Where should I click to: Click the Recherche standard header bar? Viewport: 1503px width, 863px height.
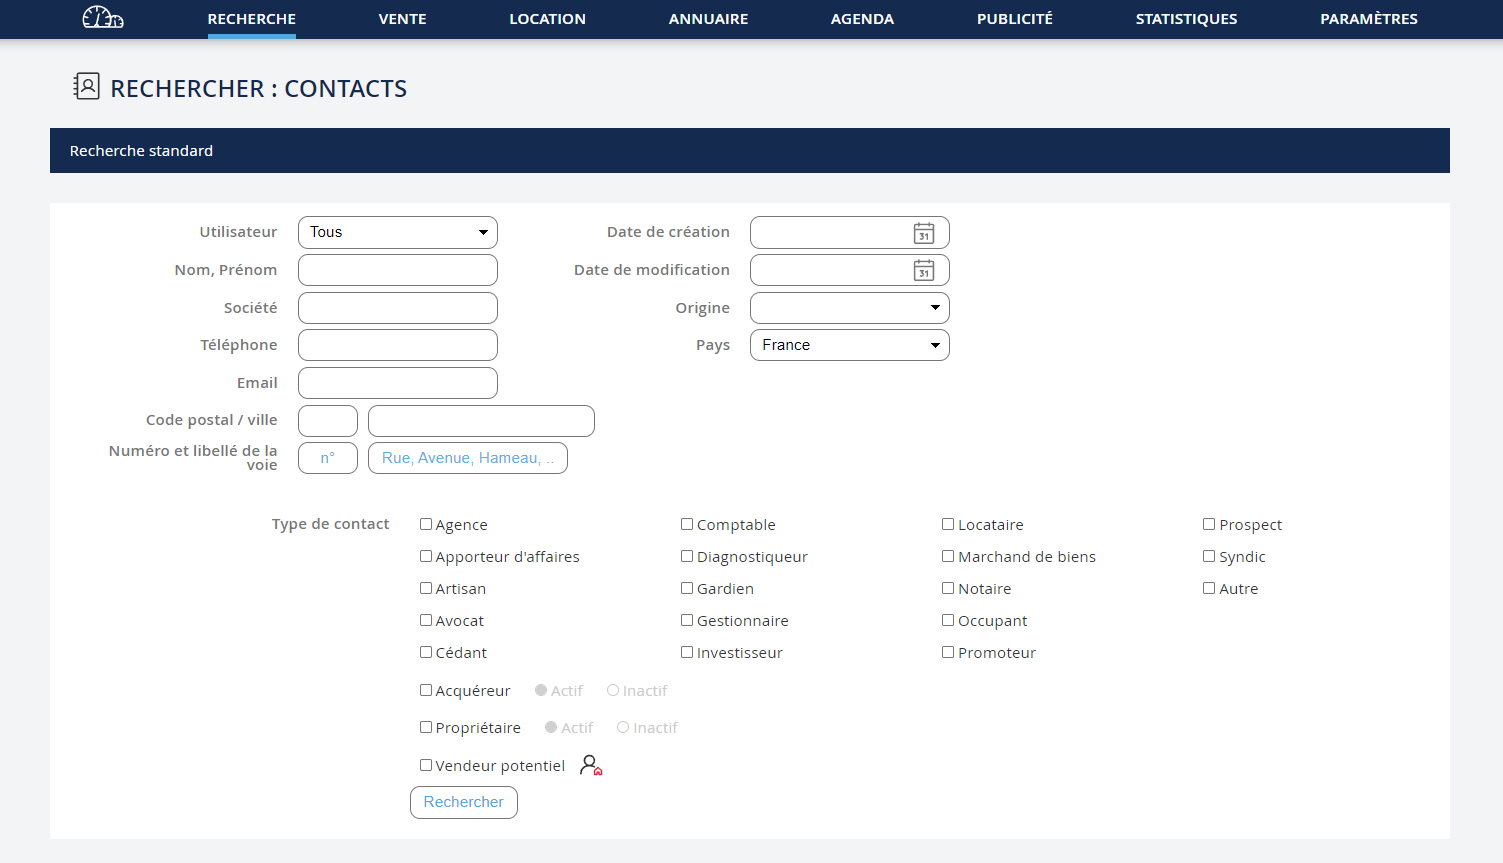749,150
